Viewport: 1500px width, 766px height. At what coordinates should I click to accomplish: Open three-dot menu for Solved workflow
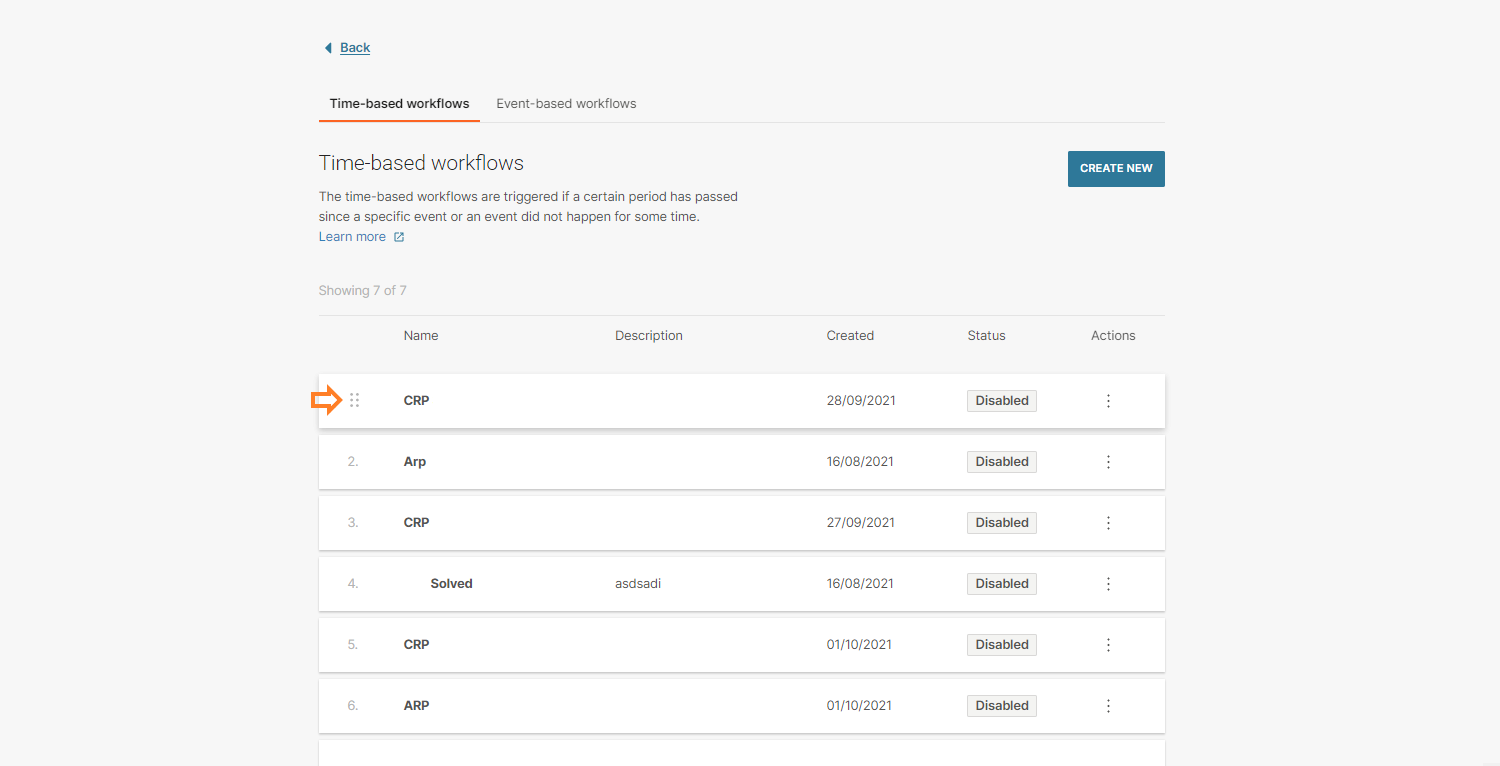pos(1108,584)
